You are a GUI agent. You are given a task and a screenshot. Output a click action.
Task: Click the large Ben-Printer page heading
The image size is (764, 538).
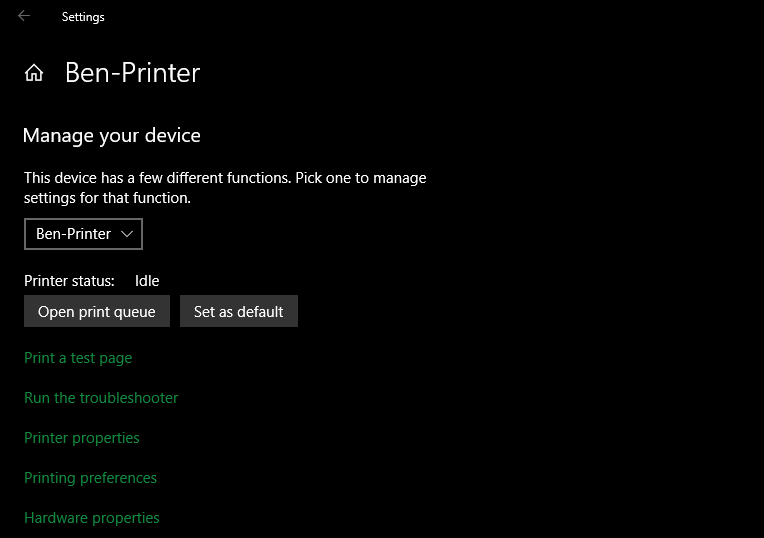coord(133,73)
